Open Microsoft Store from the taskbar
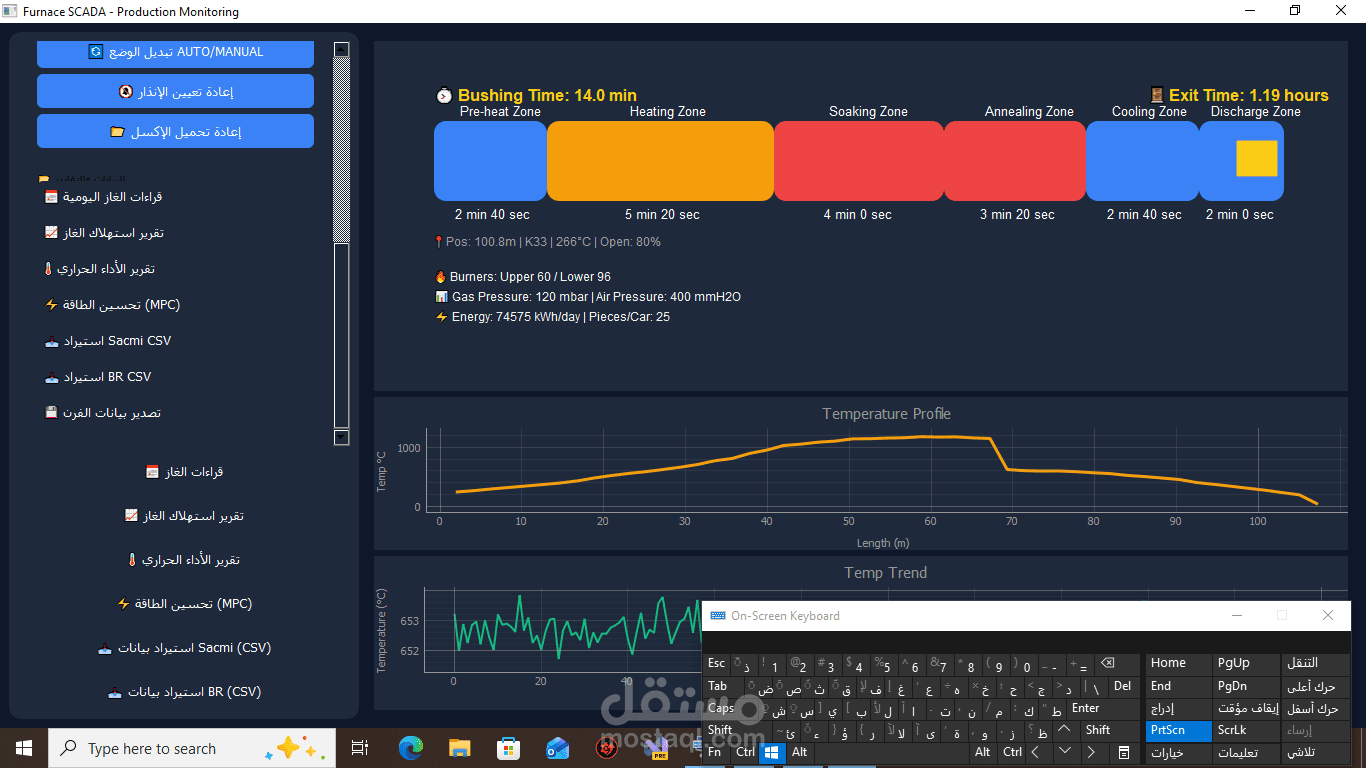 click(x=509, y=748)
